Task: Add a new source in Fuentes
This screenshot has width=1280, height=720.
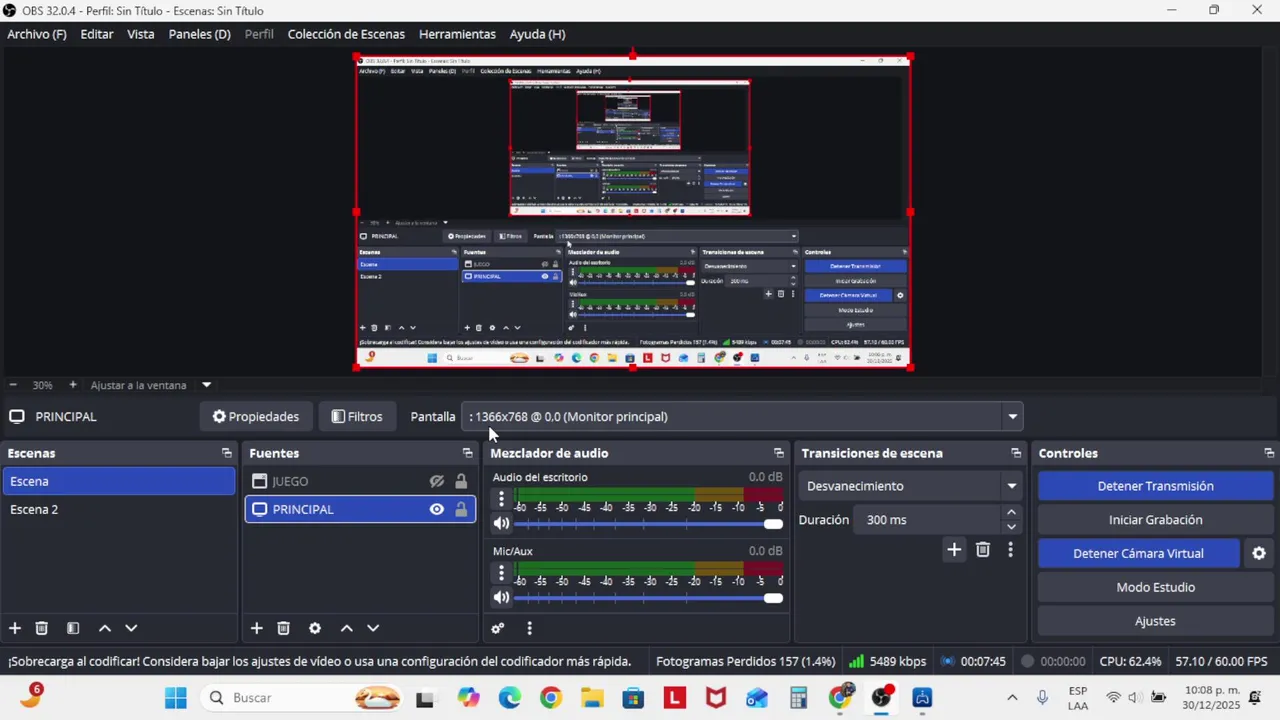Action: [256, 628]
